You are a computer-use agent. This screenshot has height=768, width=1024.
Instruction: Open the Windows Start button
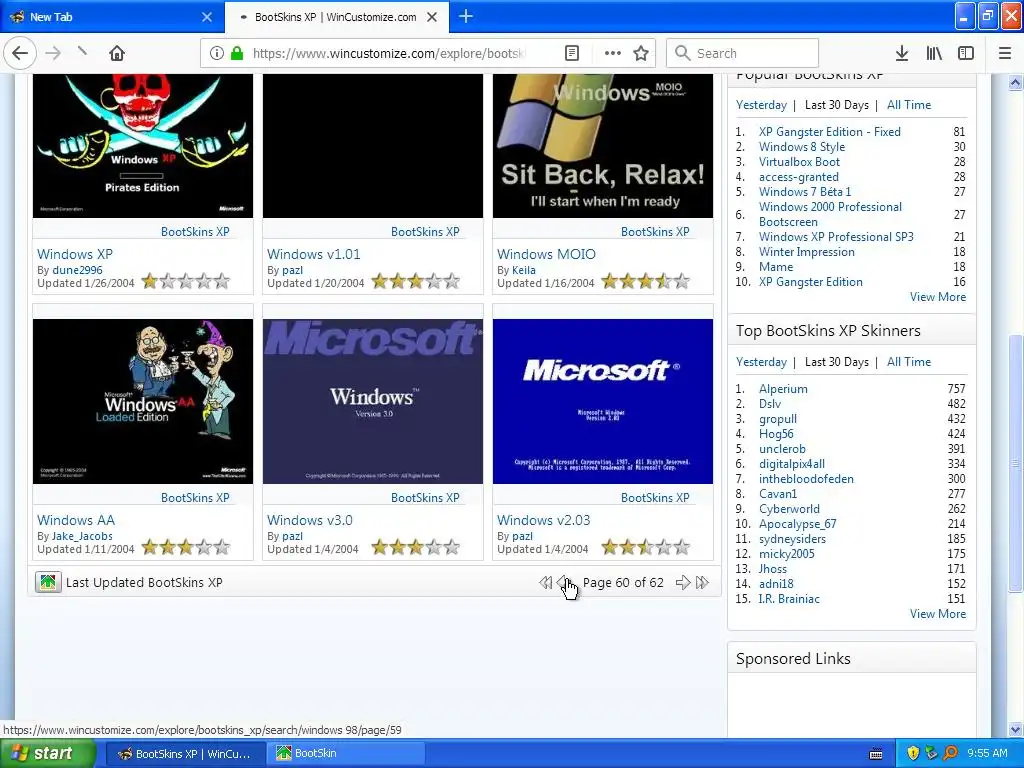pos(48,753)
